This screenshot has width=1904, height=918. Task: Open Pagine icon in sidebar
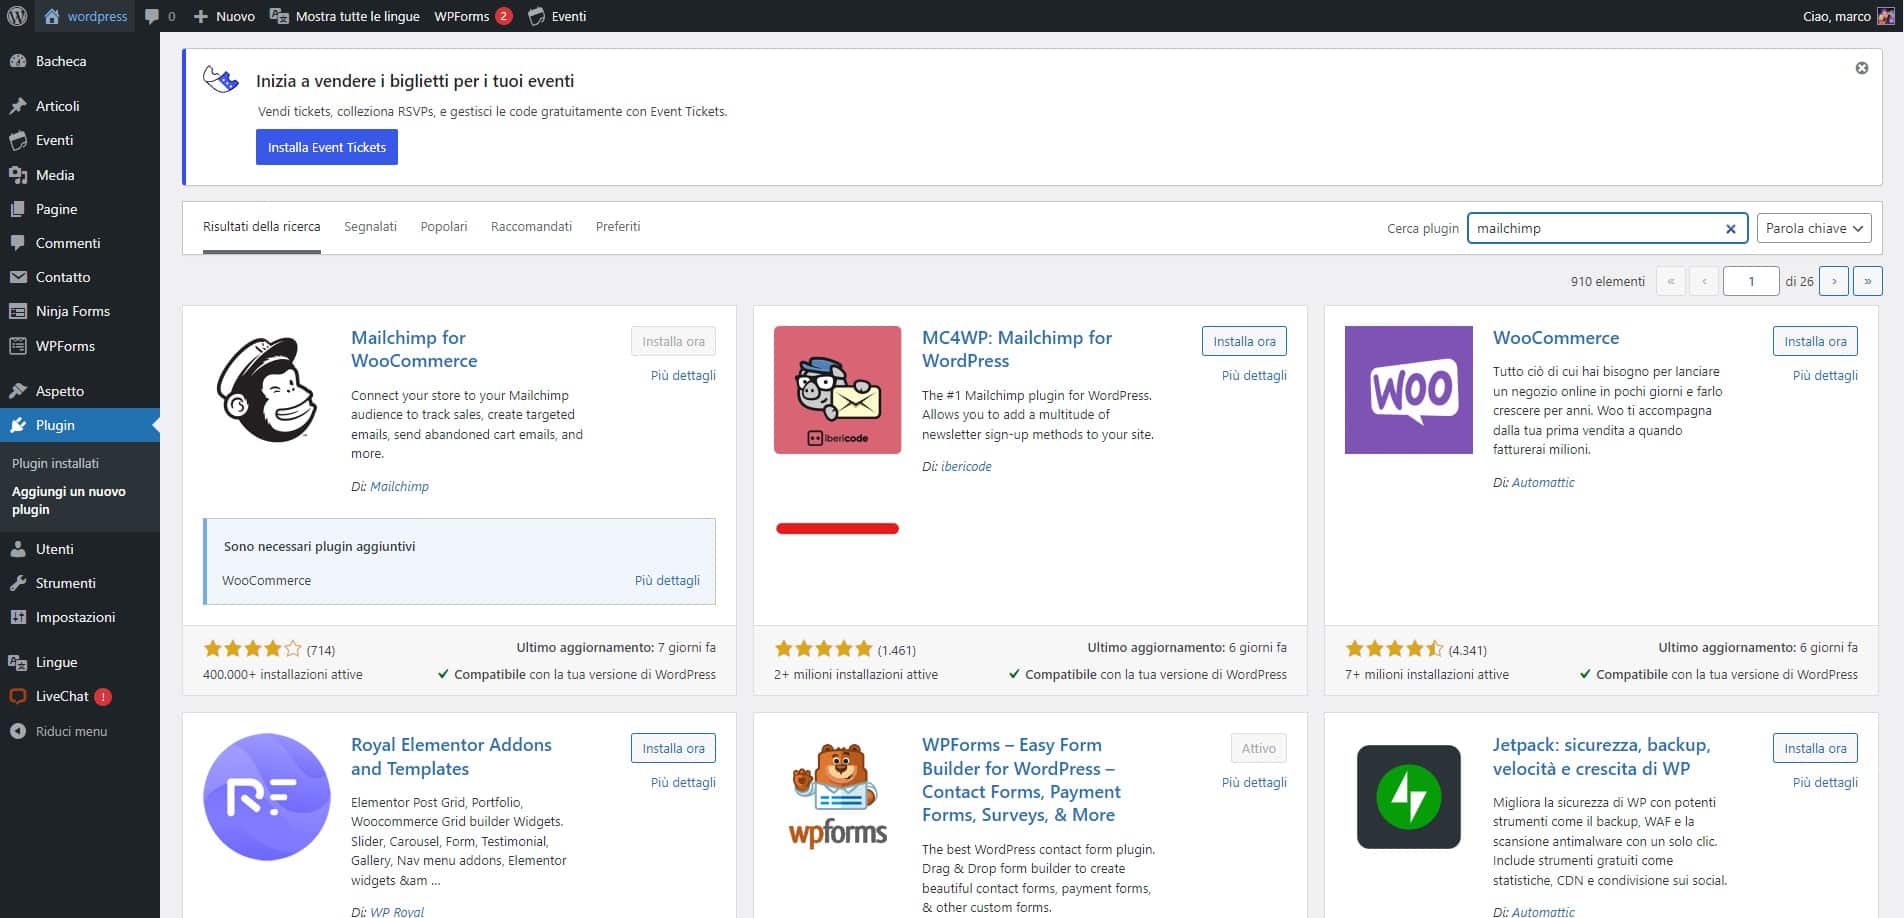pos(18,209)
